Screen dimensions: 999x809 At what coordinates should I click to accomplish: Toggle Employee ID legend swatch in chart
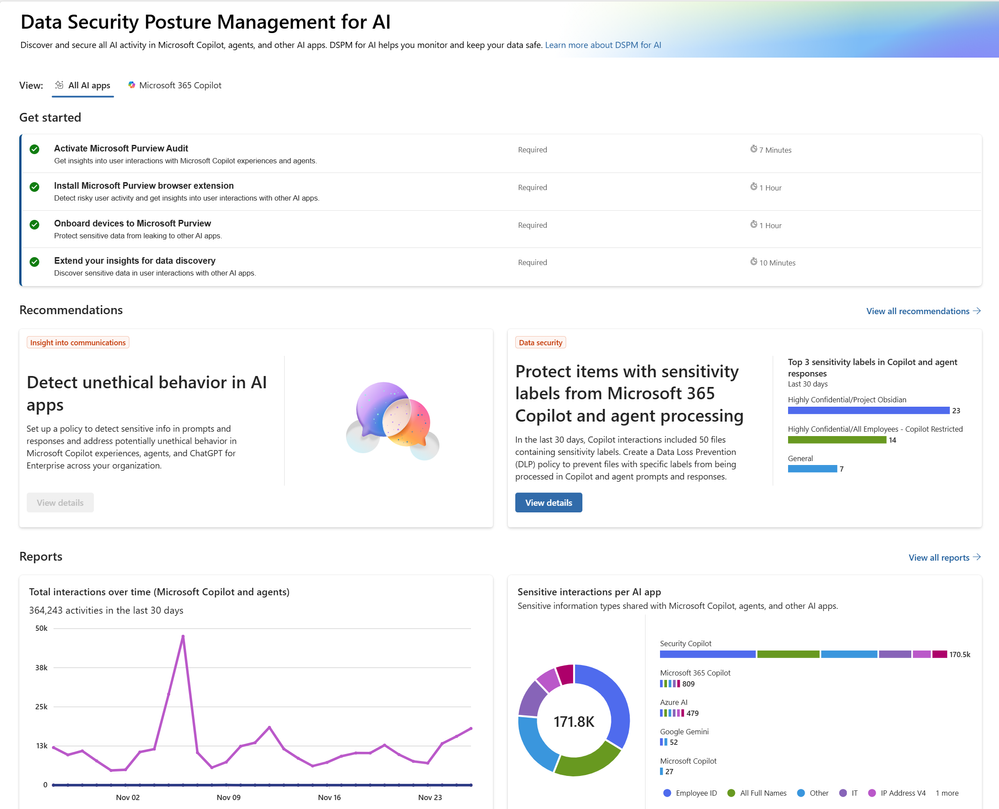(x=667, y=793)
